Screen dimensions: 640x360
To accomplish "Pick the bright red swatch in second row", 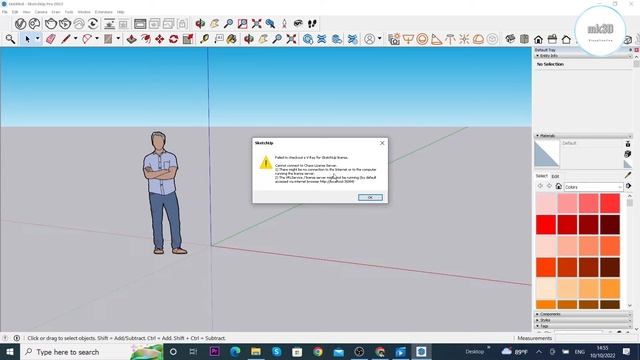I will tap(546, 224).
